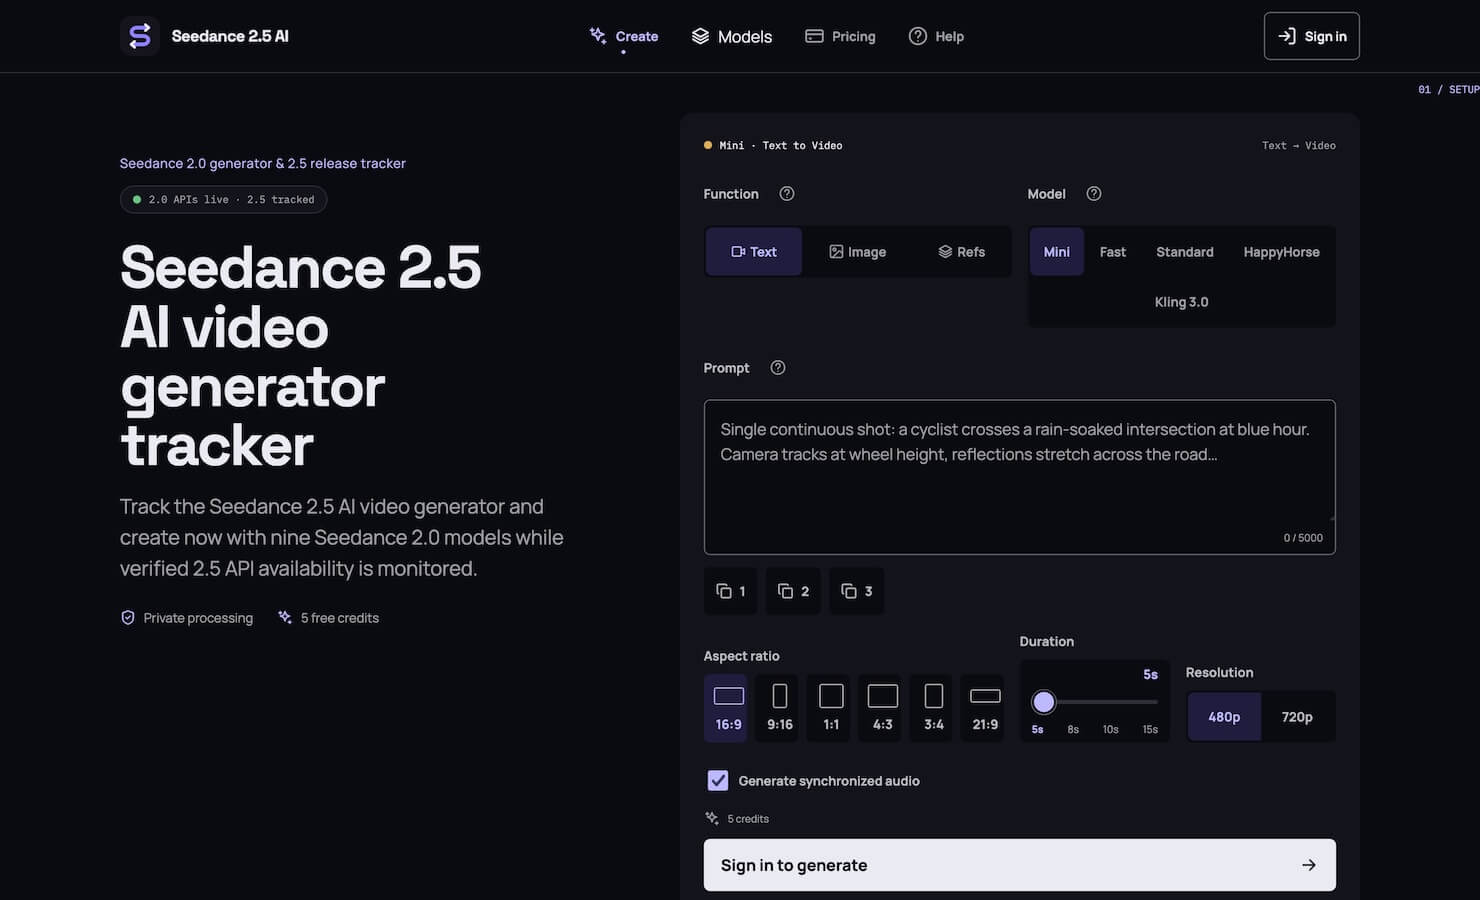Click the sparkle icon next to 5 free credits
1480x900 pixels.
[285, 618]
